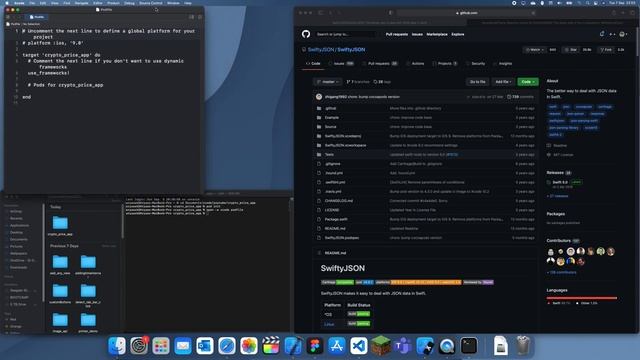This screenshot has height=360, width=640.
Task: Open Photos app in the Dock
Action: click(x=249, y=346)
